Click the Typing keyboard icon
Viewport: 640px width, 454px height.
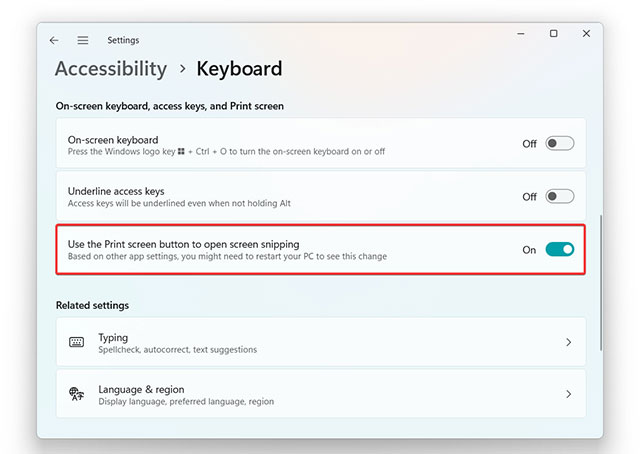click(77, 342)
